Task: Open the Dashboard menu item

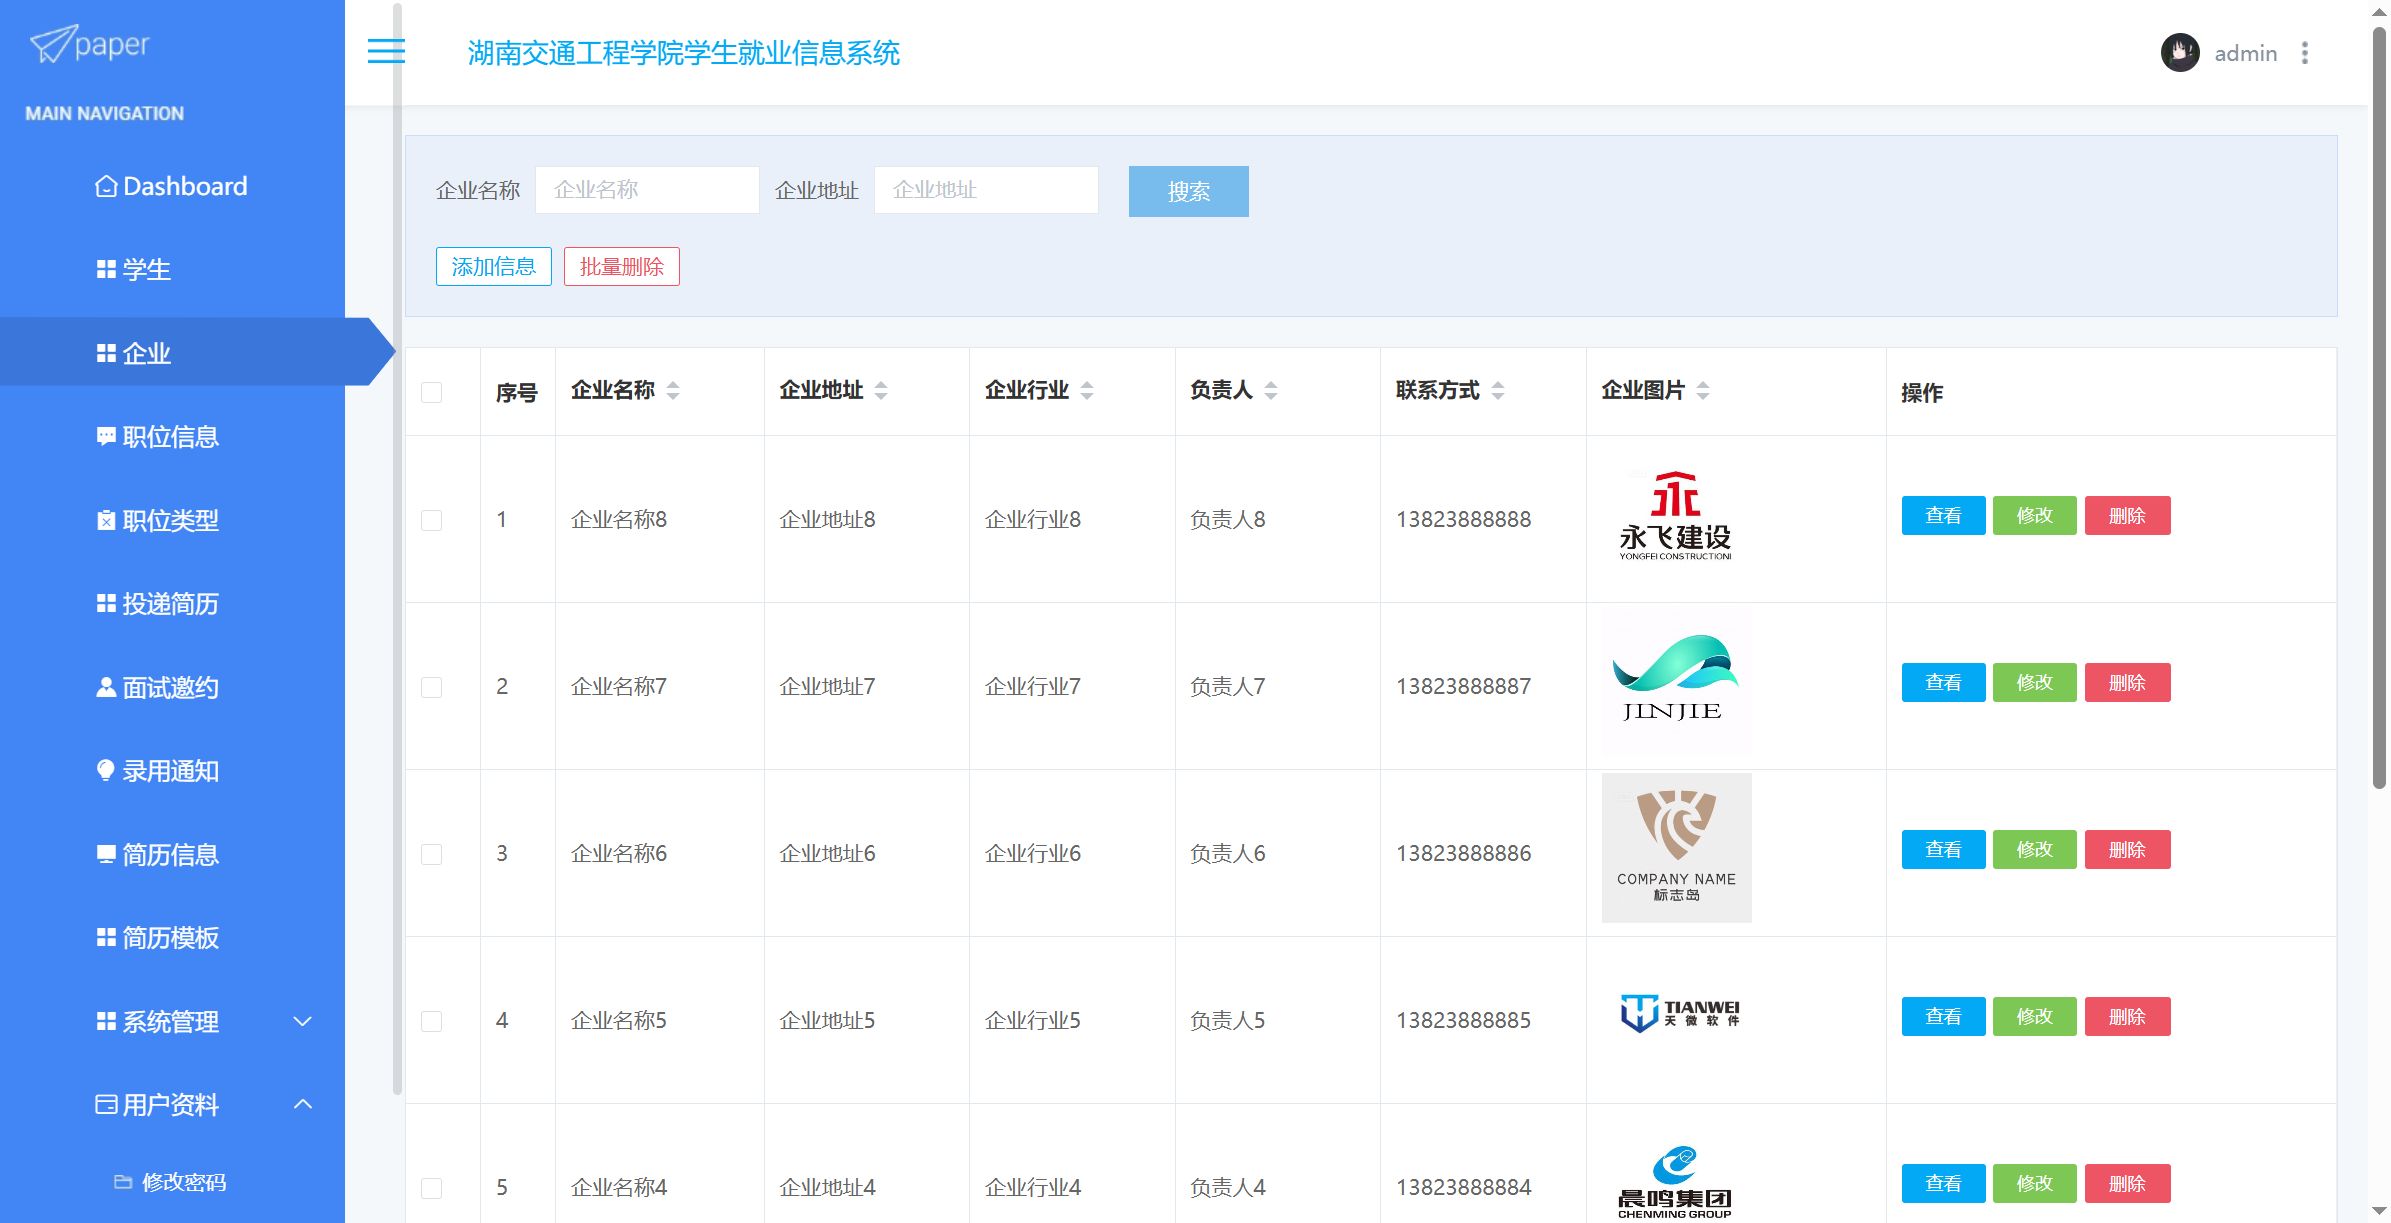Action: click(x=172, y=187)
